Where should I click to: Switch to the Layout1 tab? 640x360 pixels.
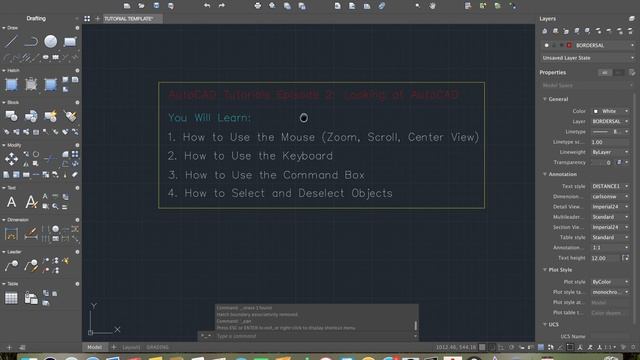tap(131, 347)
